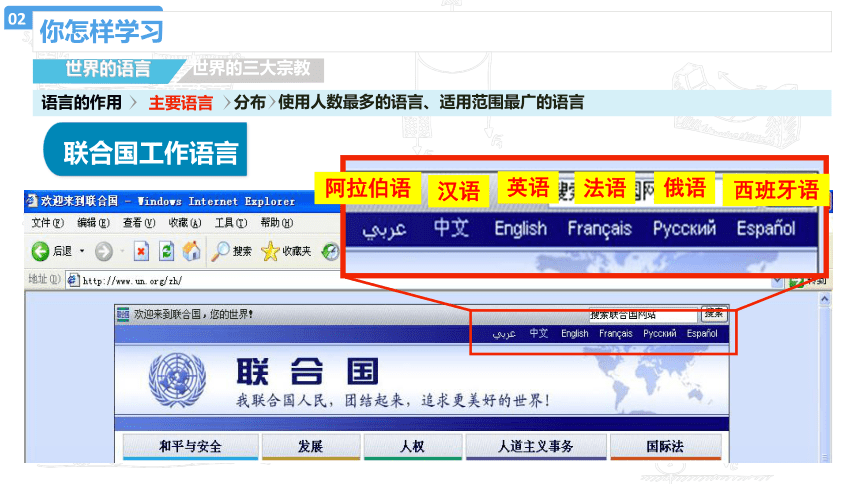Open the 收藏(A) menu
This screenshot has height=484, width=860.
click(185, 223)
